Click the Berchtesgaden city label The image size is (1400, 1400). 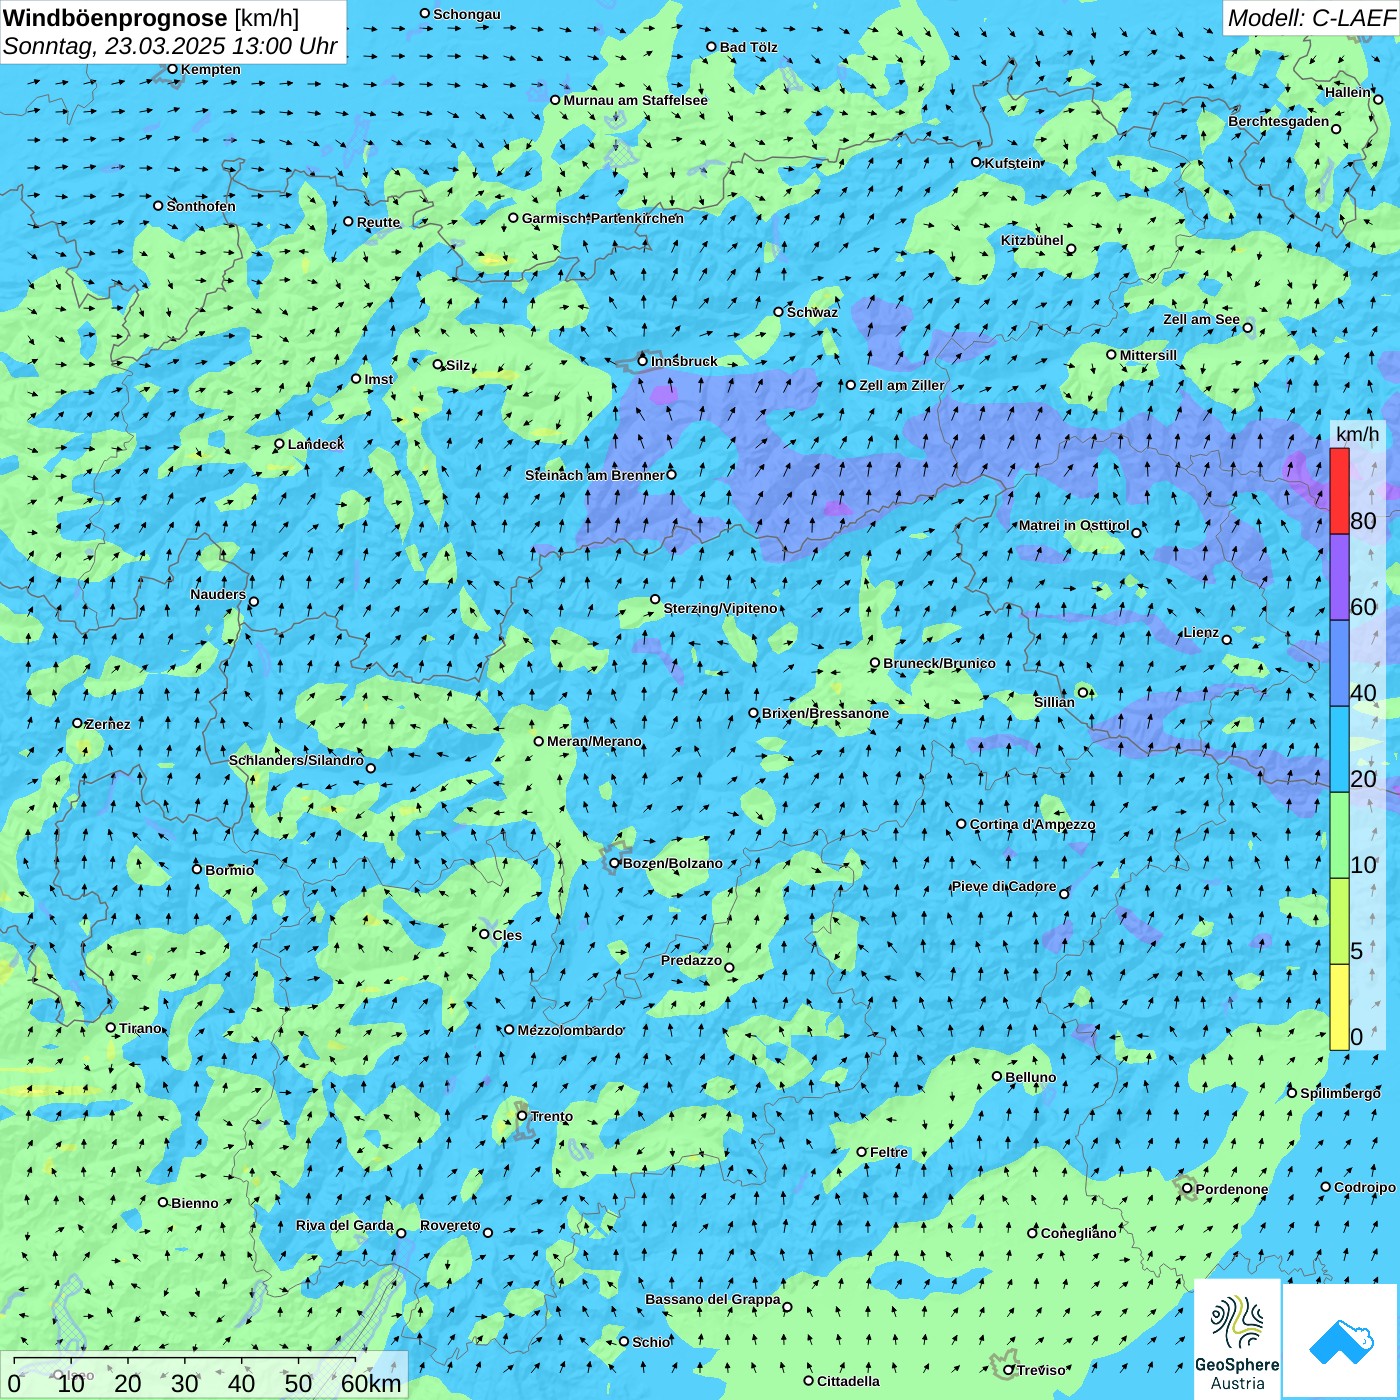(x=1279, y=121)
